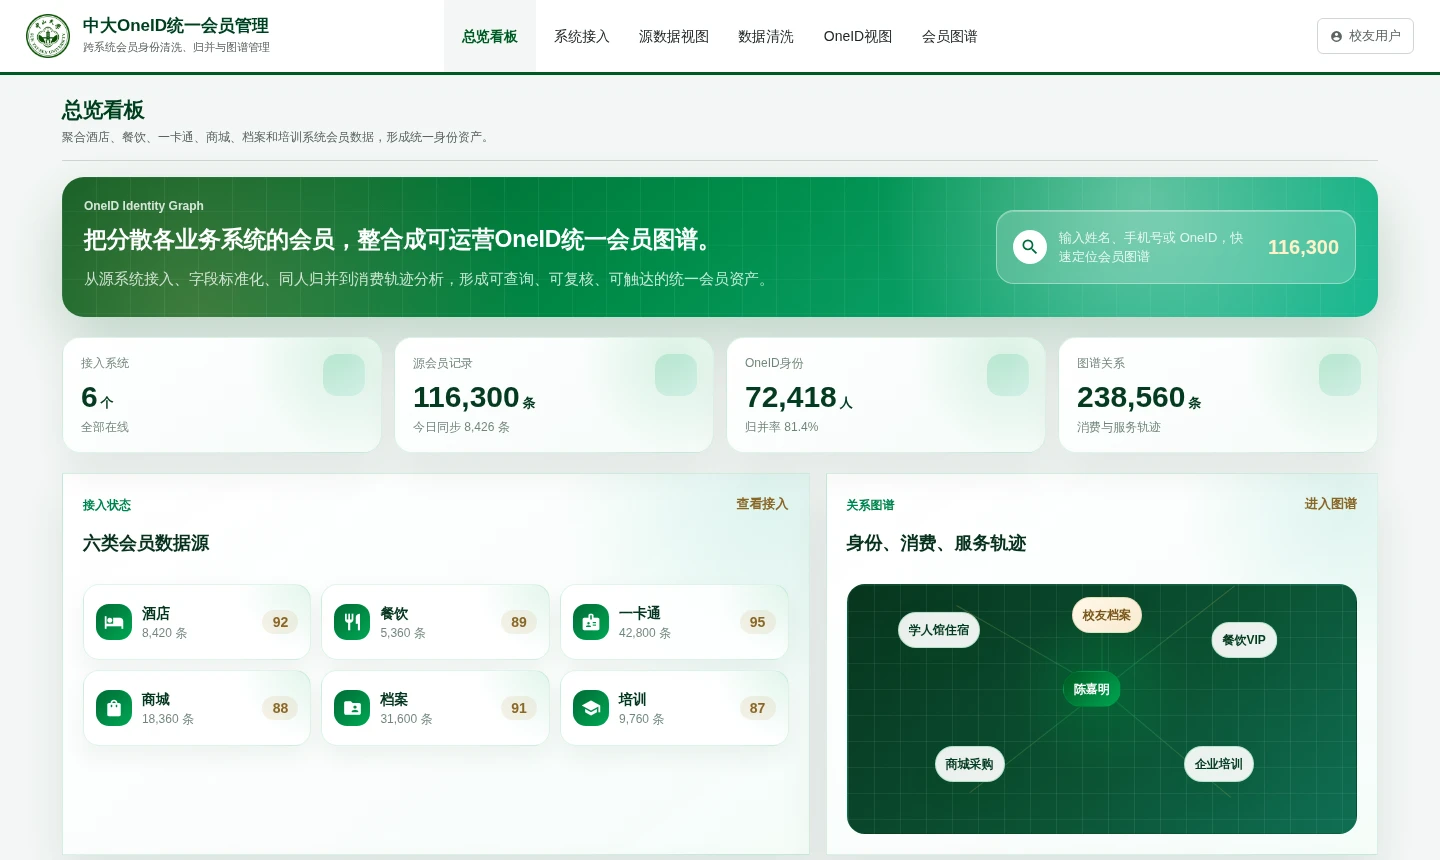Viewport: 1440px width, 860px height.
Task: Go to the 源数据视图 tab
Action: click(674, 36)
